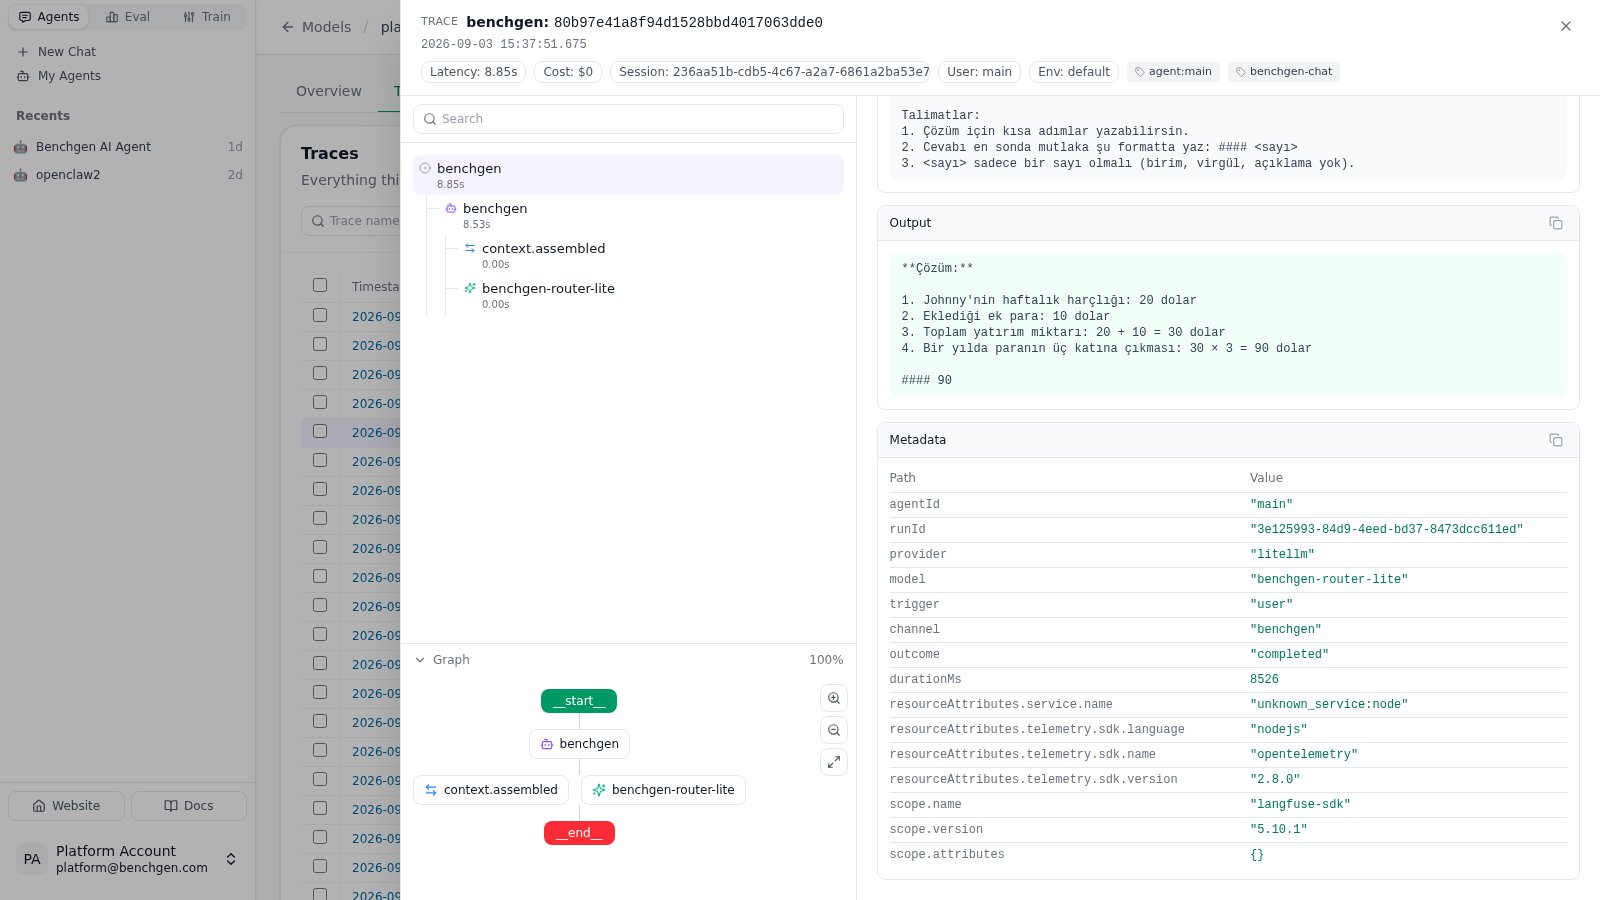
Task: Select the benchgen 8.53s agent span
Action: click(x=640, y=215)
